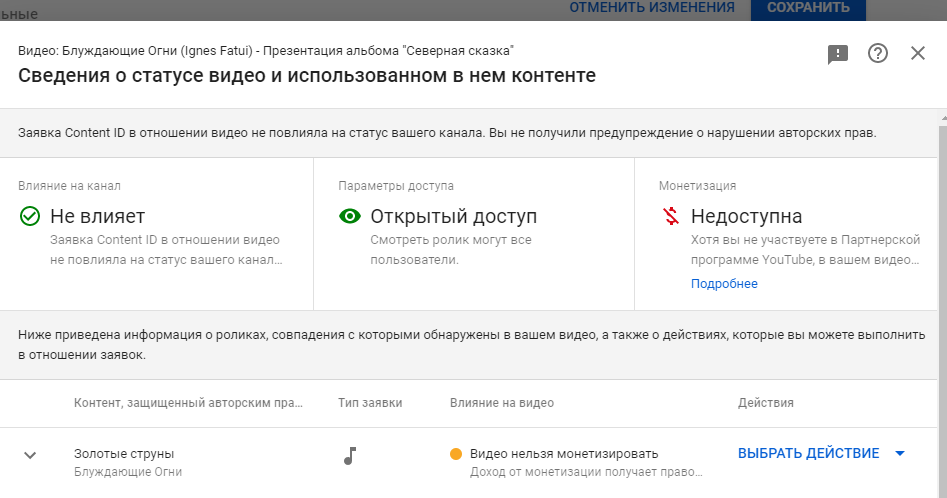The width and height of the screenshot is (947, 498).
Task: Click the Контент, защищенный авторским column header
Action: click(x=188, y=403)
